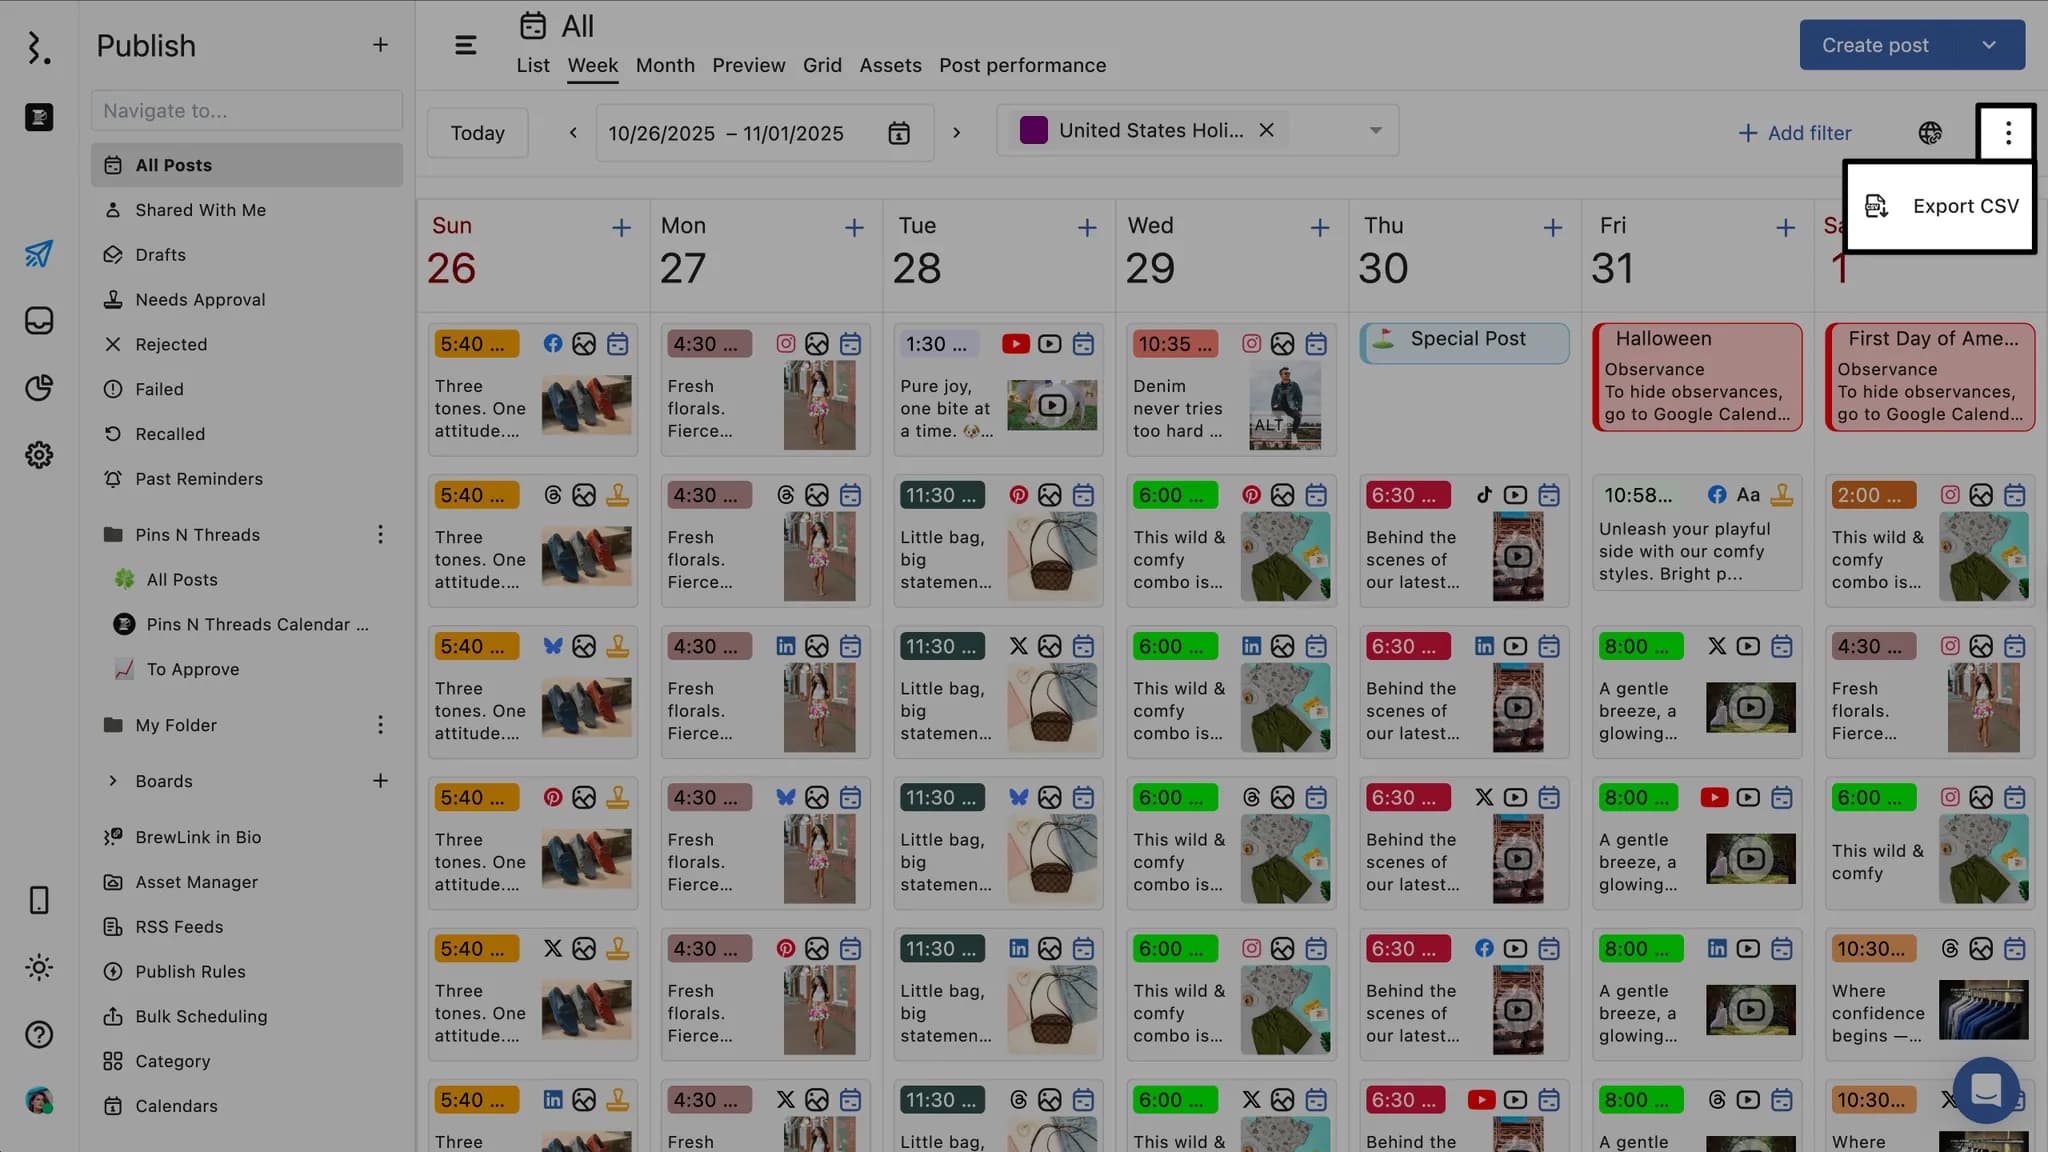Remove the United States Holidays filter chip

click(1266, 130)
